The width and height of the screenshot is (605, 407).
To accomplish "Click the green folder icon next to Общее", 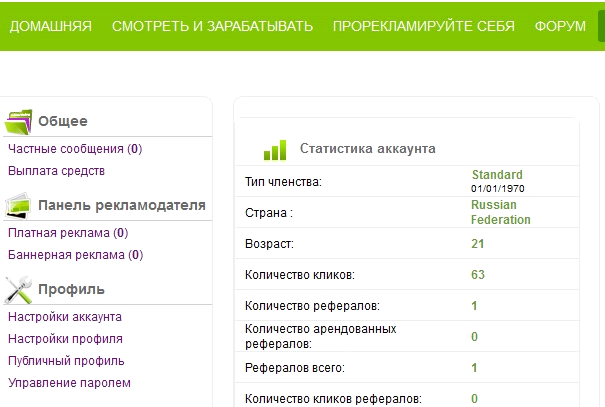I will tap(18, 122).
